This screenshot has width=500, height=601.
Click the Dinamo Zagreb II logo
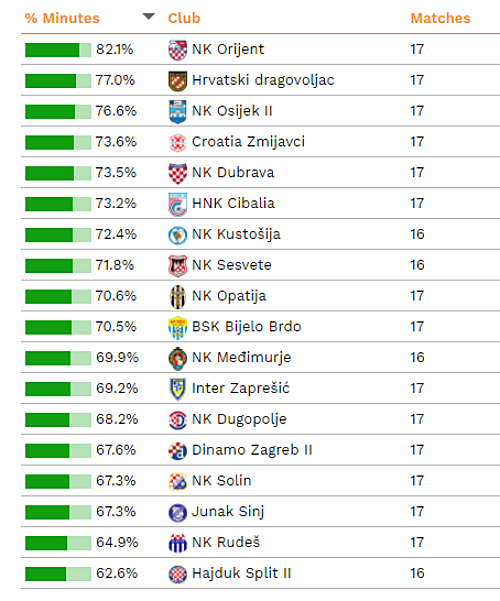pyautogui.click(x=178, y=451)
